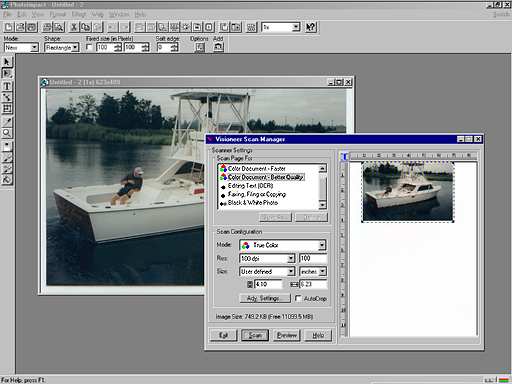
Task: Open the inches units dropdown
Action: 322,272
